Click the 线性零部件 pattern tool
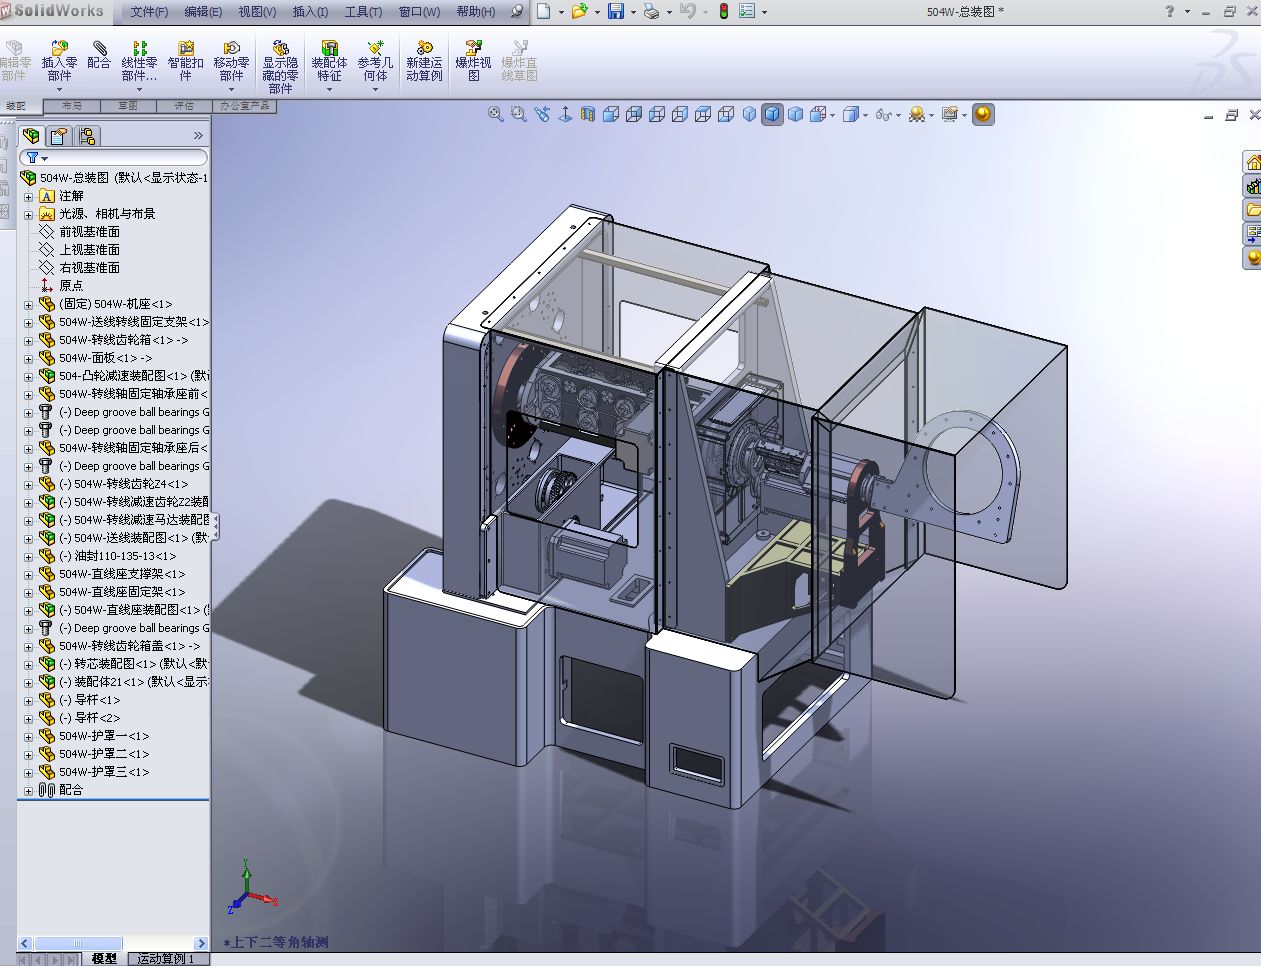The width and height of the screenshot is (1261, 966). click(139, 61)
